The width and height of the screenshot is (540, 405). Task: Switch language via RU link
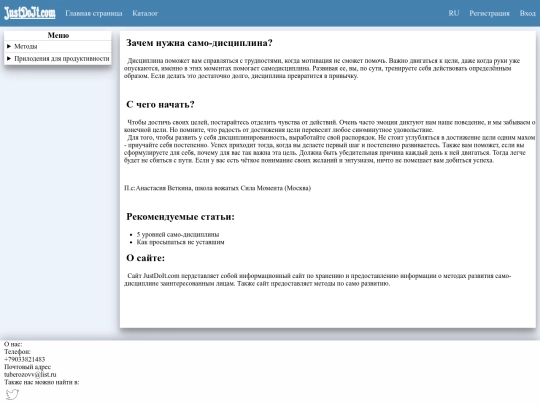454,13
